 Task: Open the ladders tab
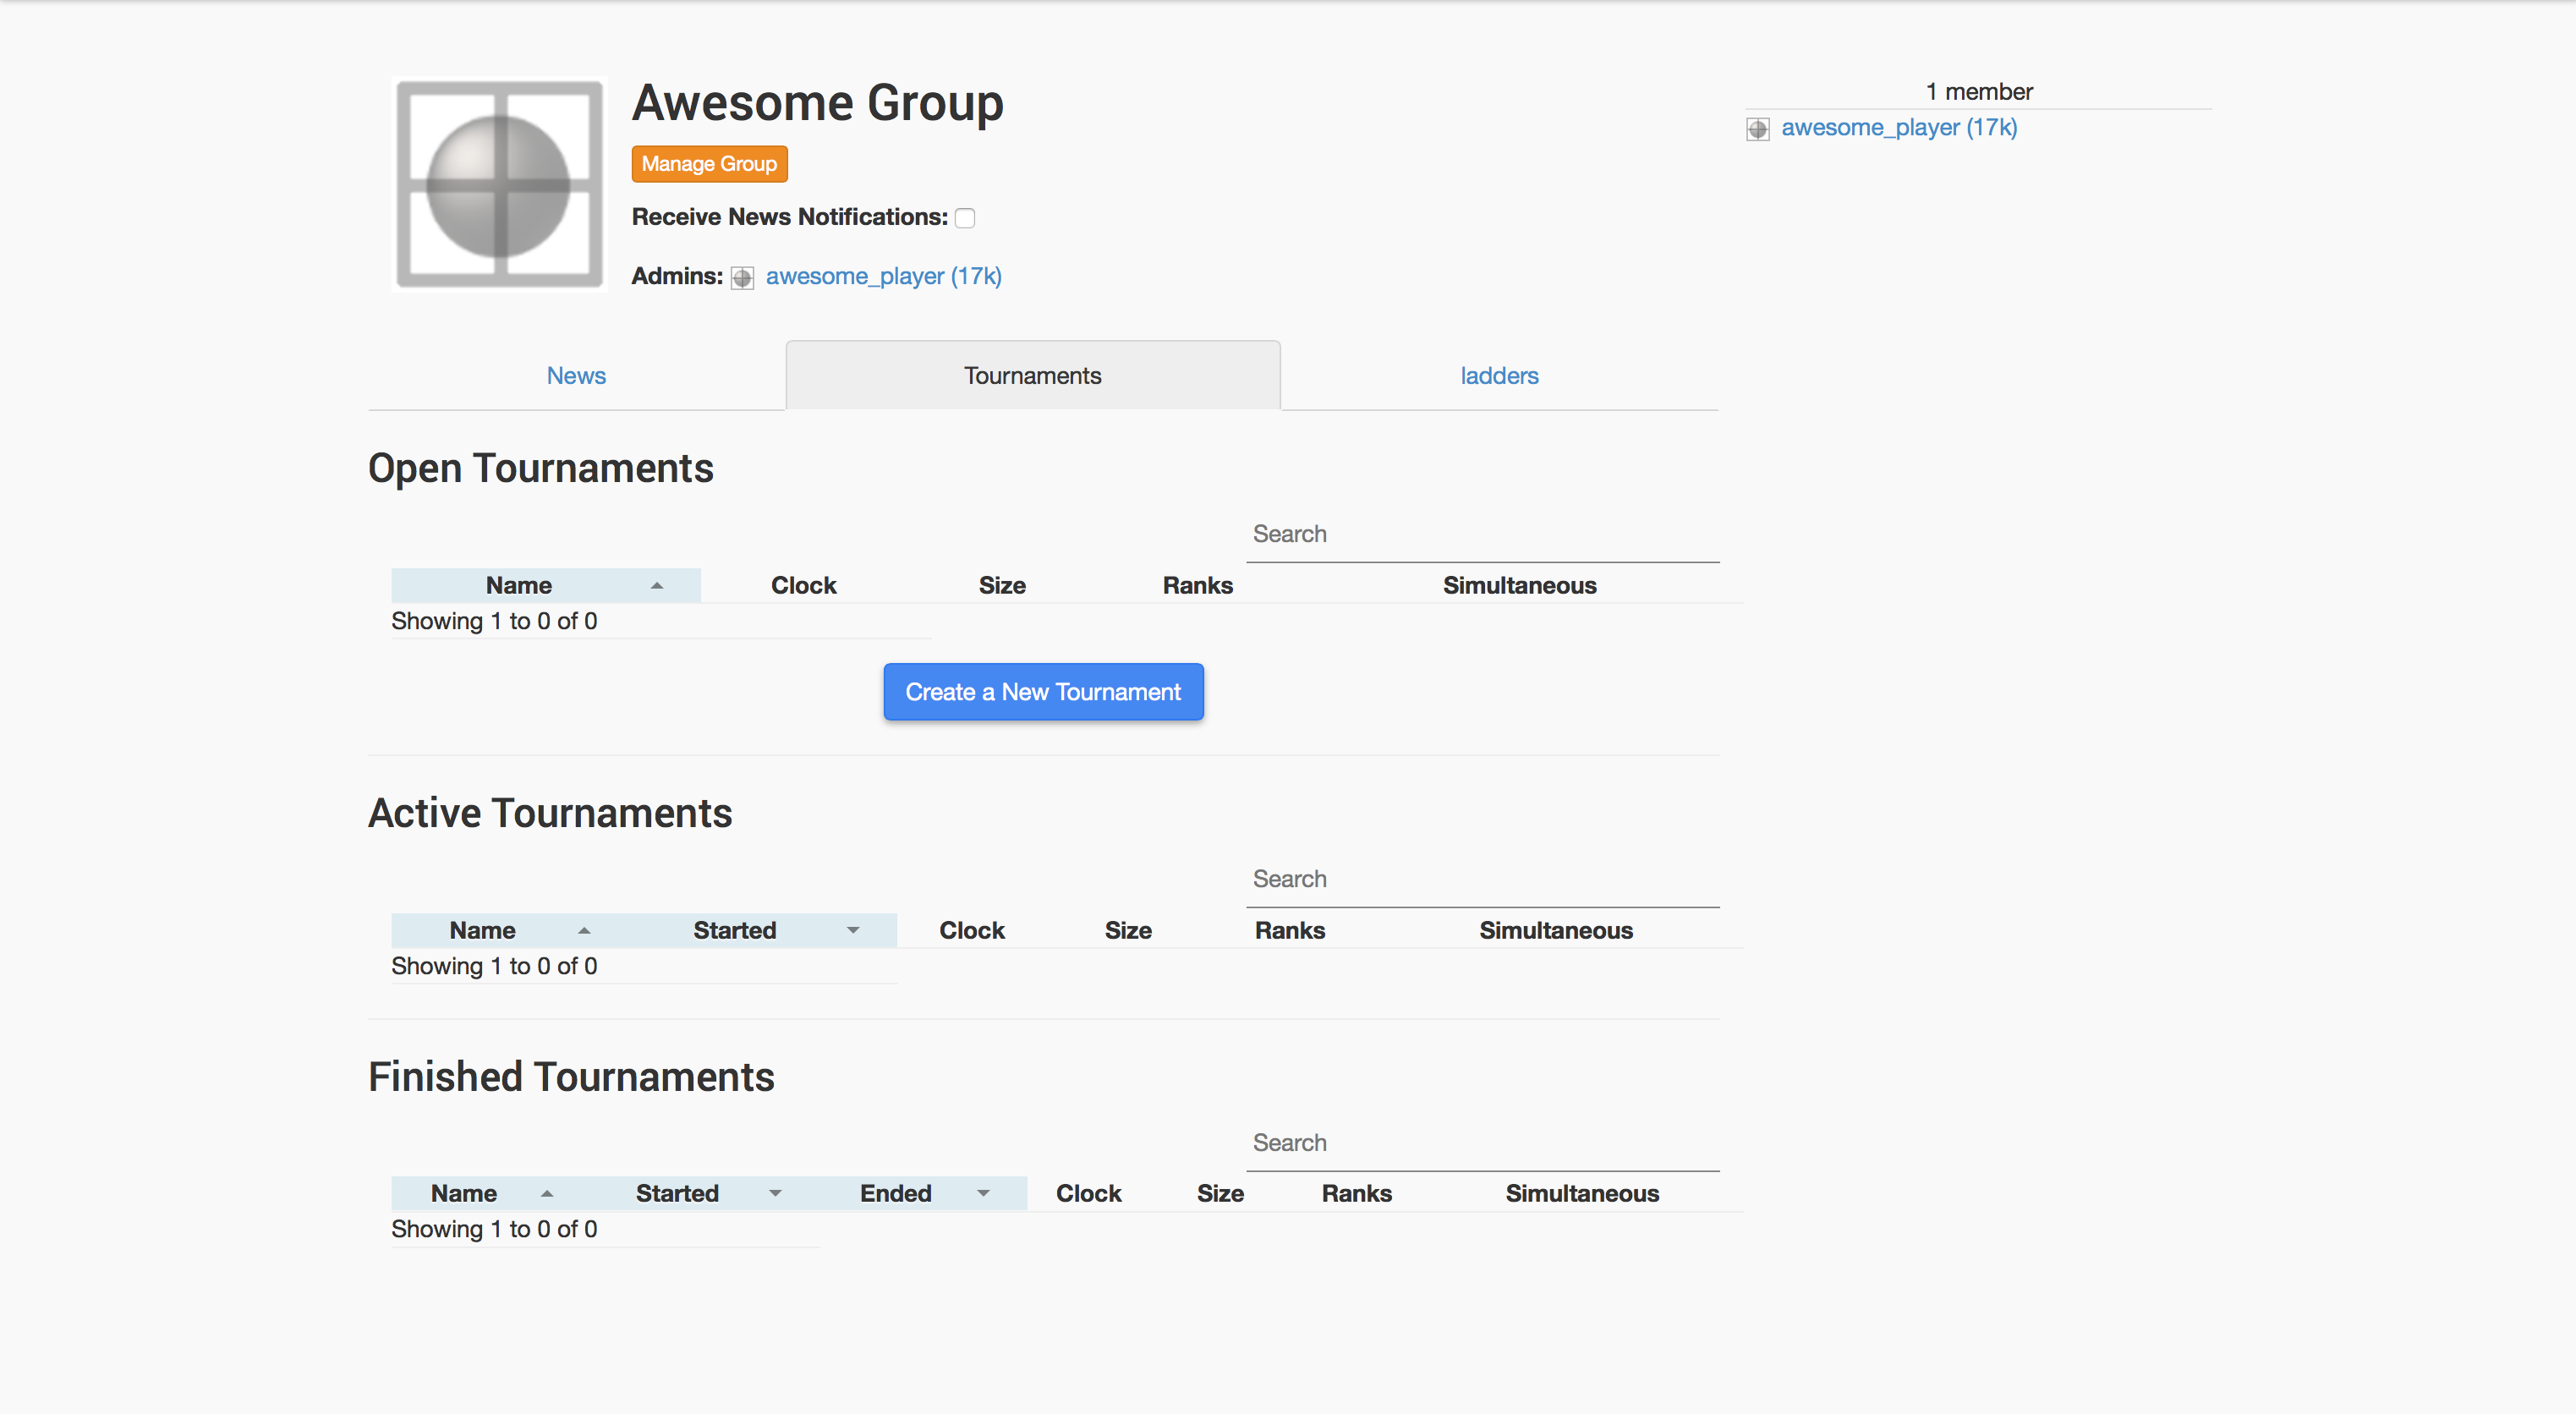click(1499, 376)
